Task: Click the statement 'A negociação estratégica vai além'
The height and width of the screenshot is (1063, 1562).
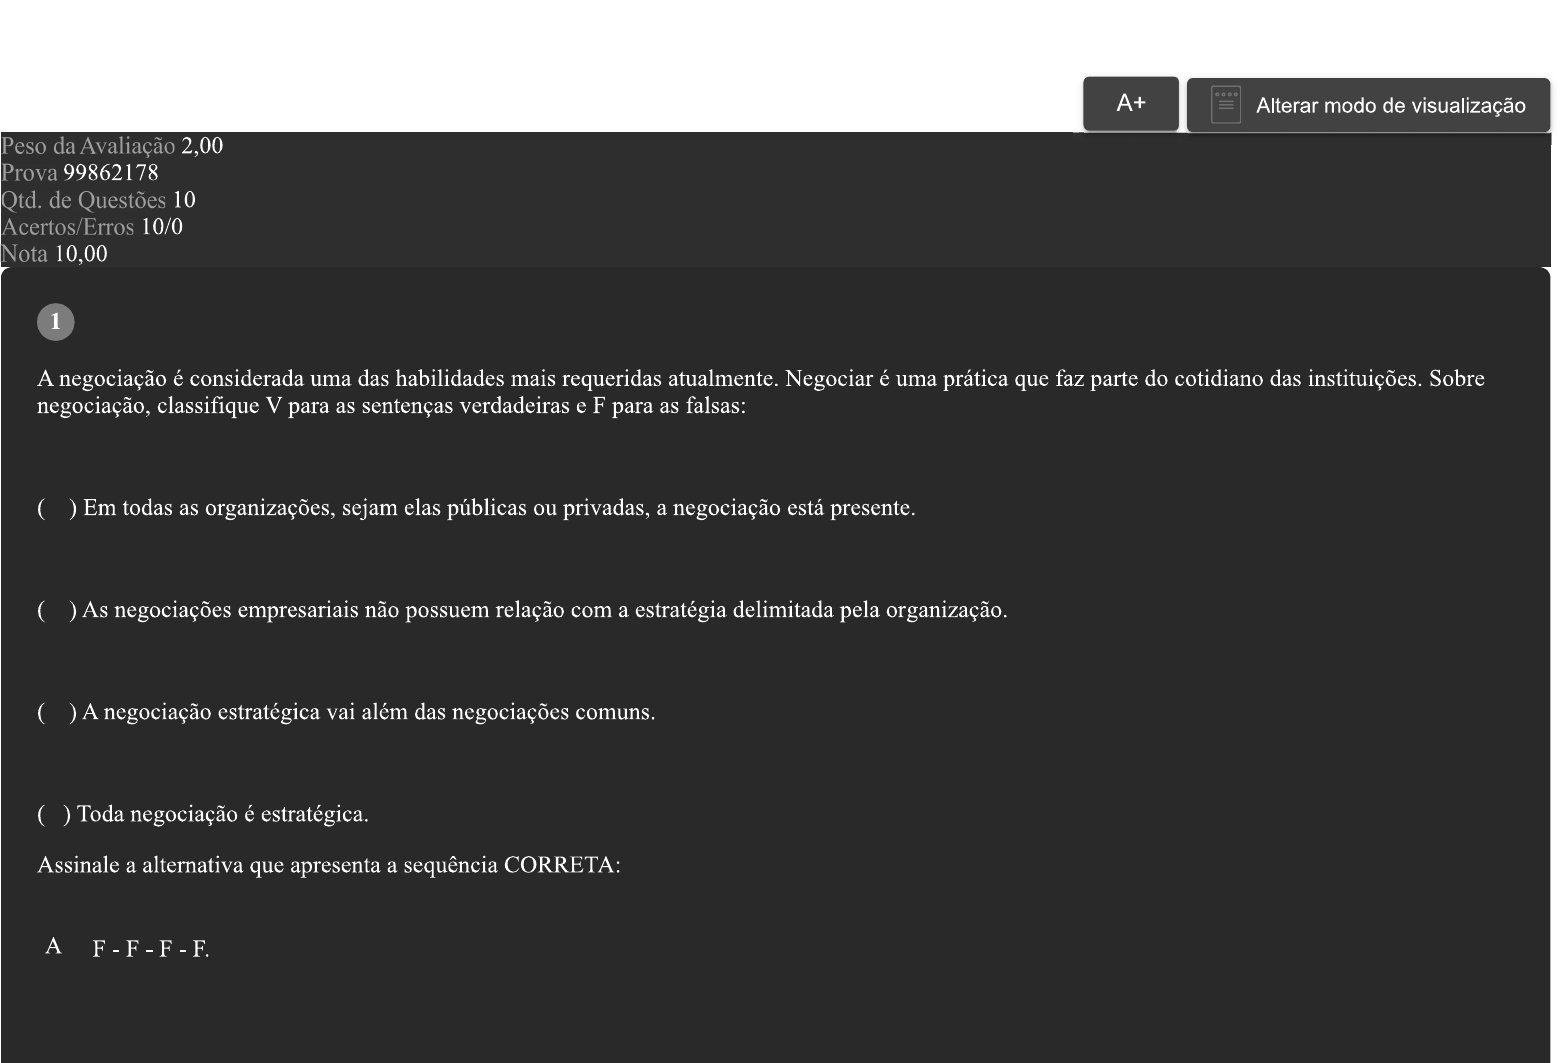Action: pos(368,712)
